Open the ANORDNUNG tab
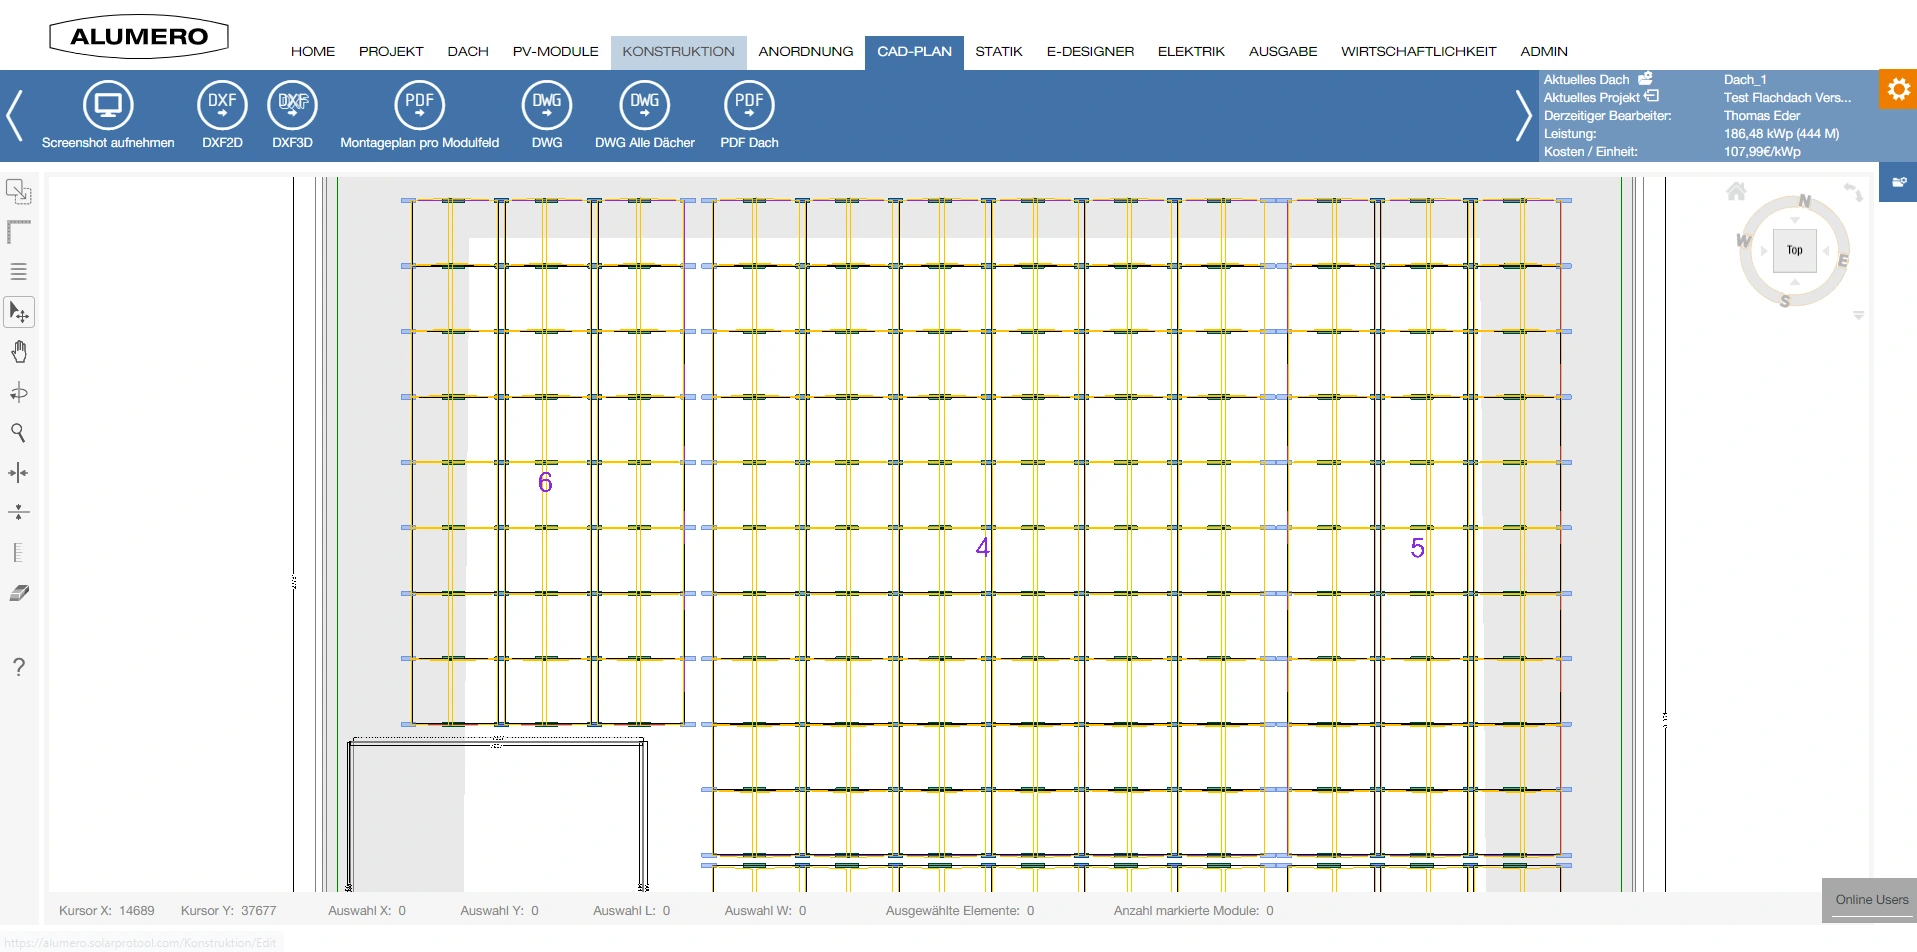Image resolution: width=1917 pixels, height=952 pixels. coord(805,51)
